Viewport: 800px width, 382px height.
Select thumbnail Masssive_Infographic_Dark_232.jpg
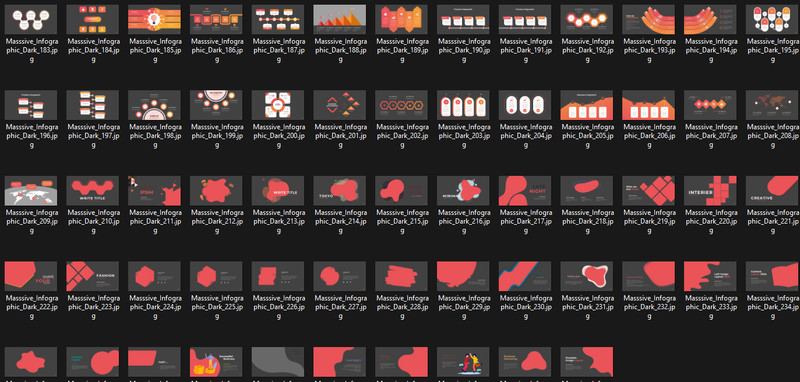click(648, 276)
